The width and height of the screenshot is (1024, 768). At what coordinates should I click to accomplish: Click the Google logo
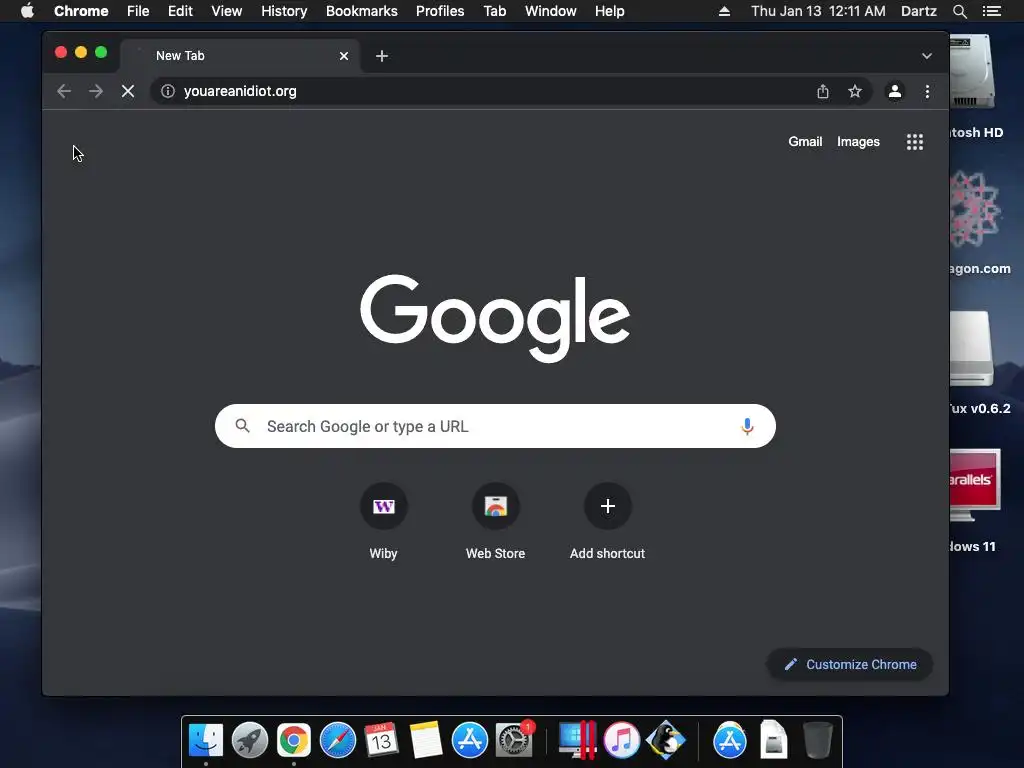click(x=495, y=317)
